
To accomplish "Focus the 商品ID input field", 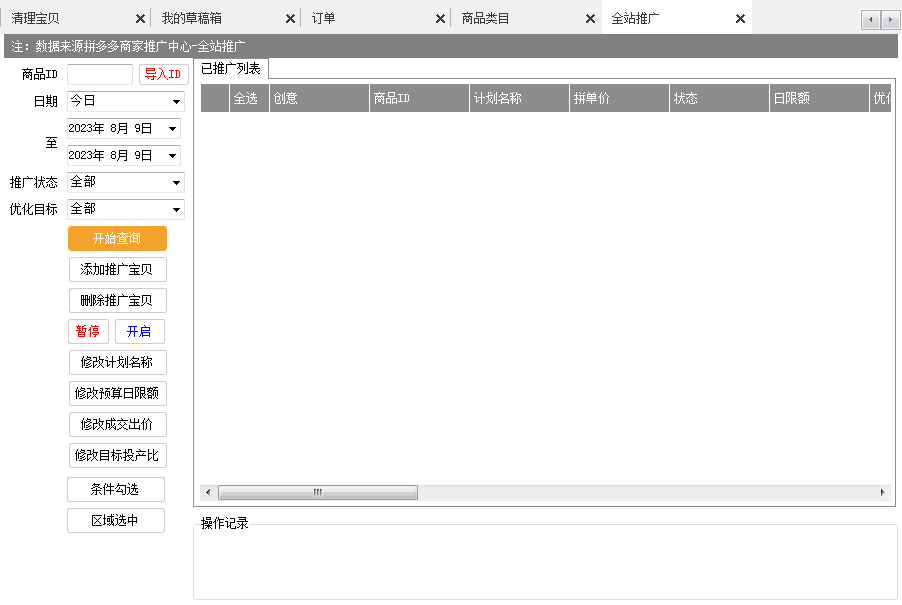I will [x=100, y=74].
